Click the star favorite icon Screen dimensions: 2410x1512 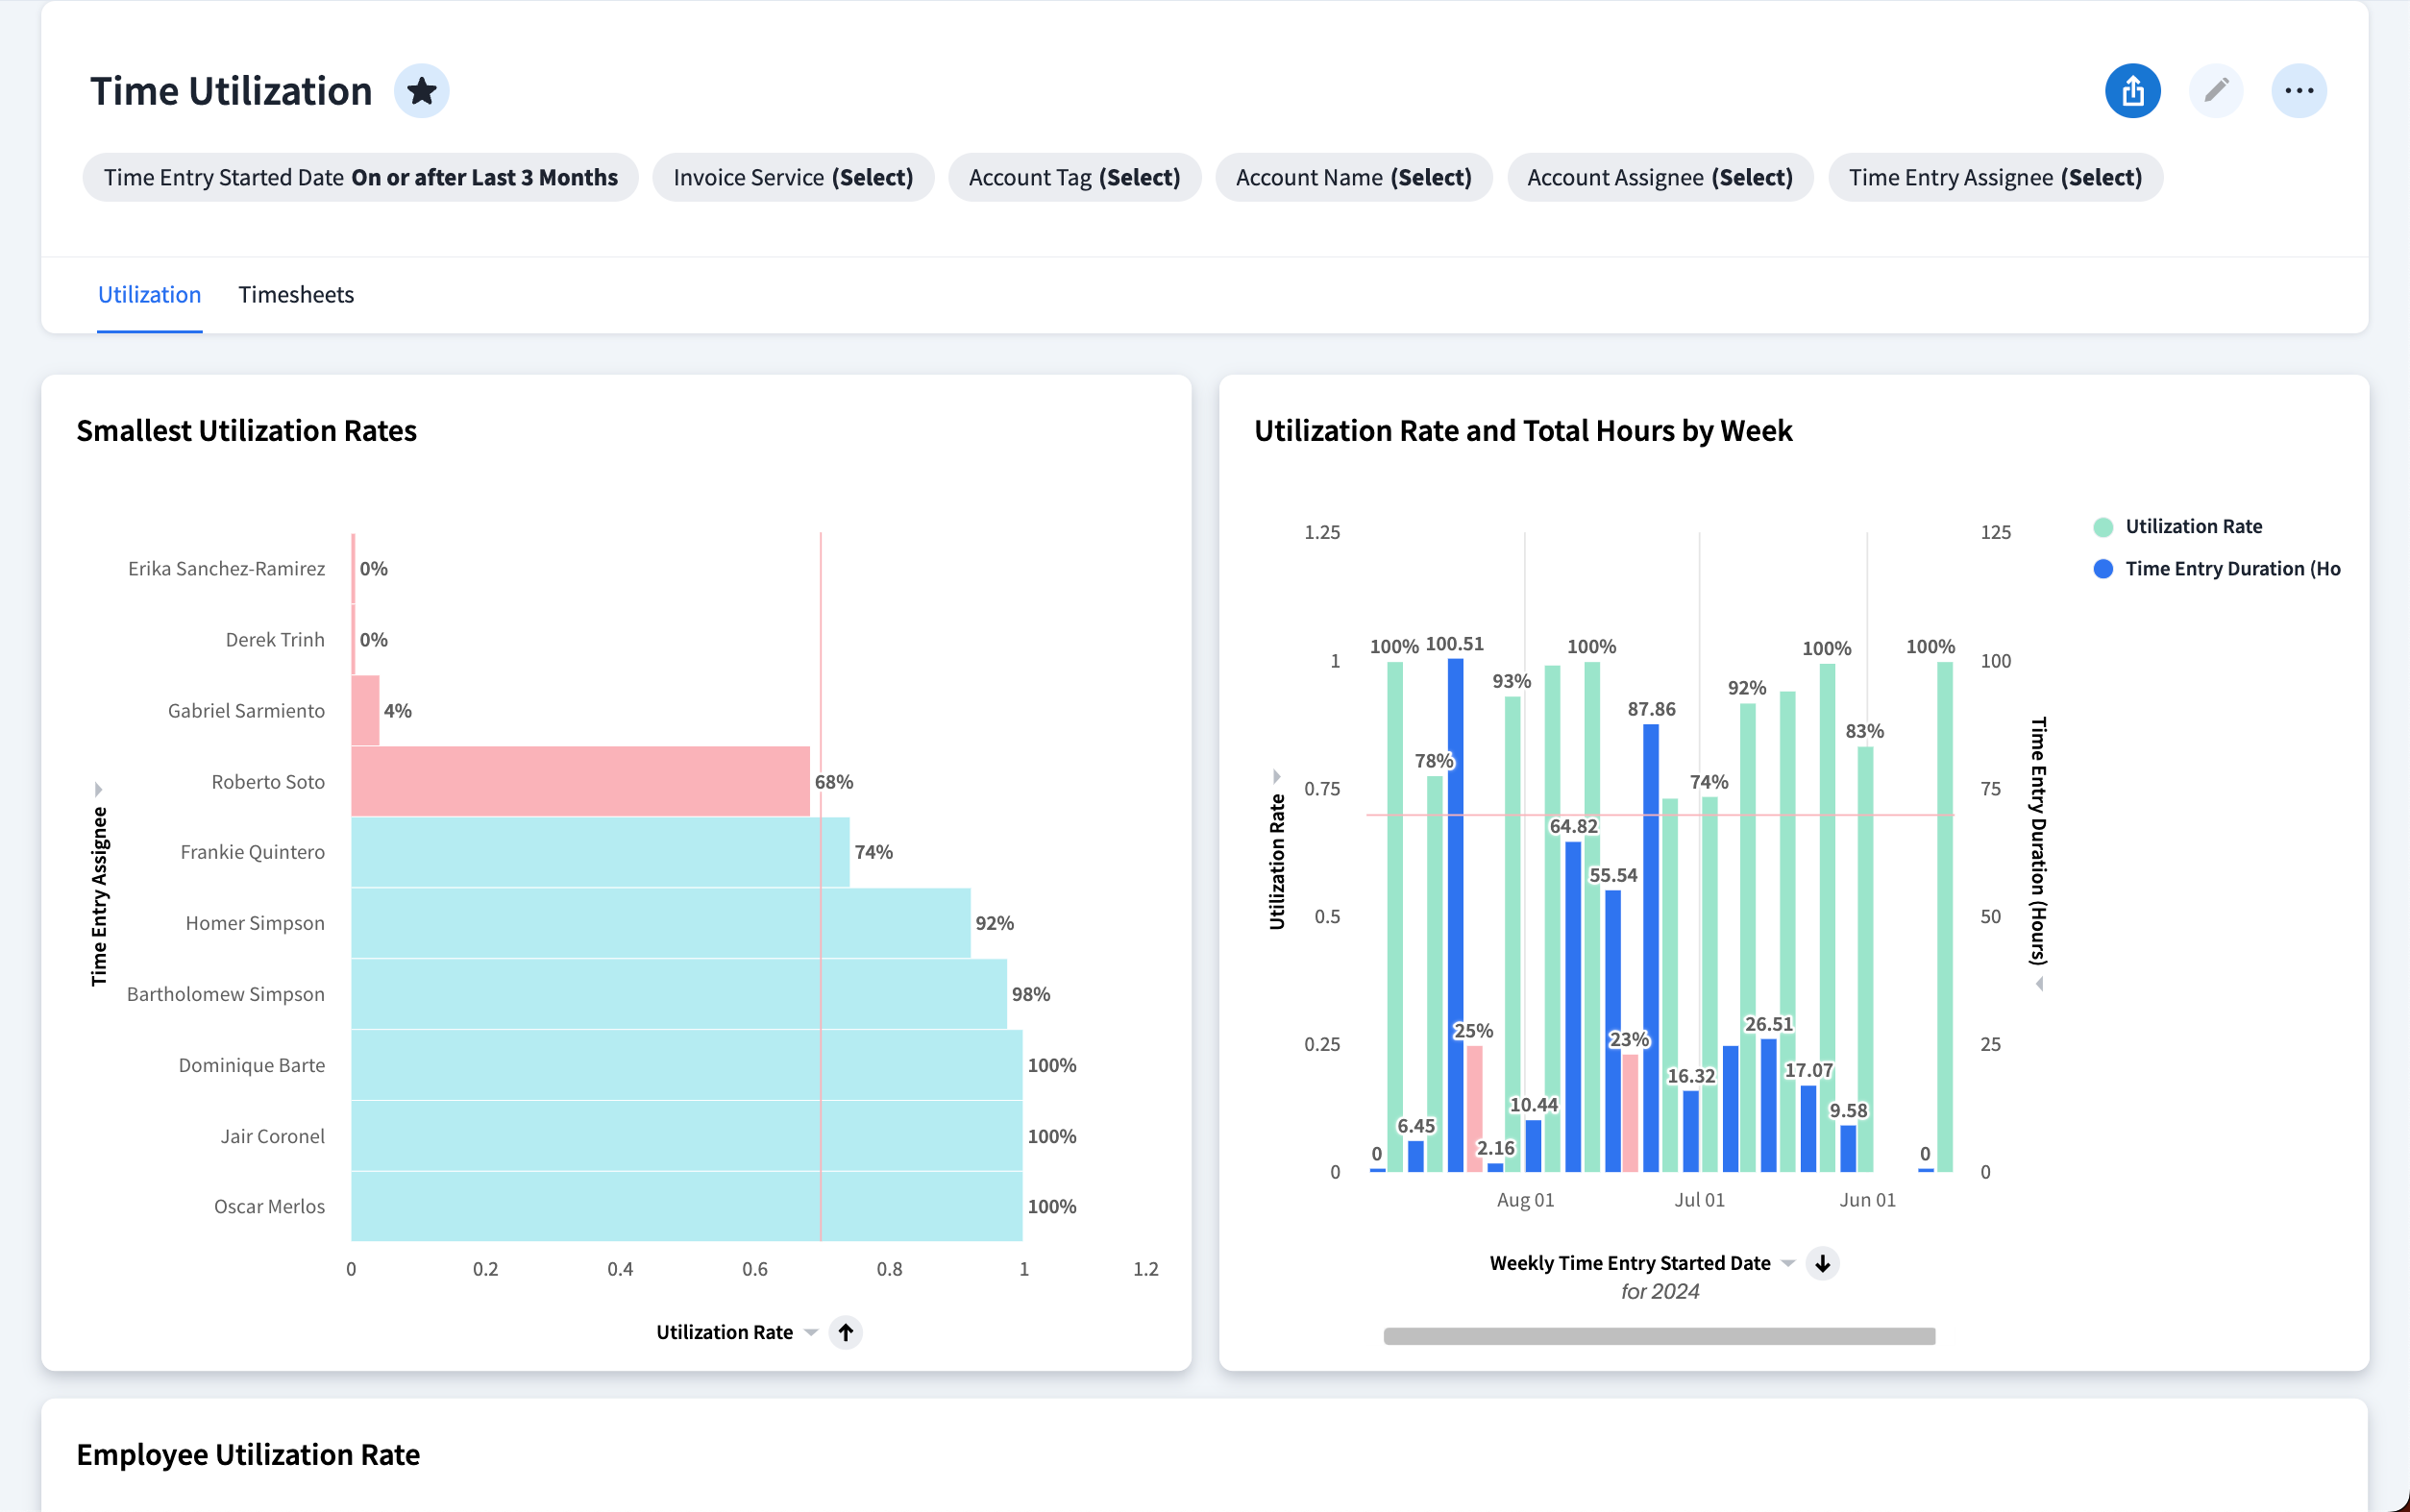coord(421,91)
